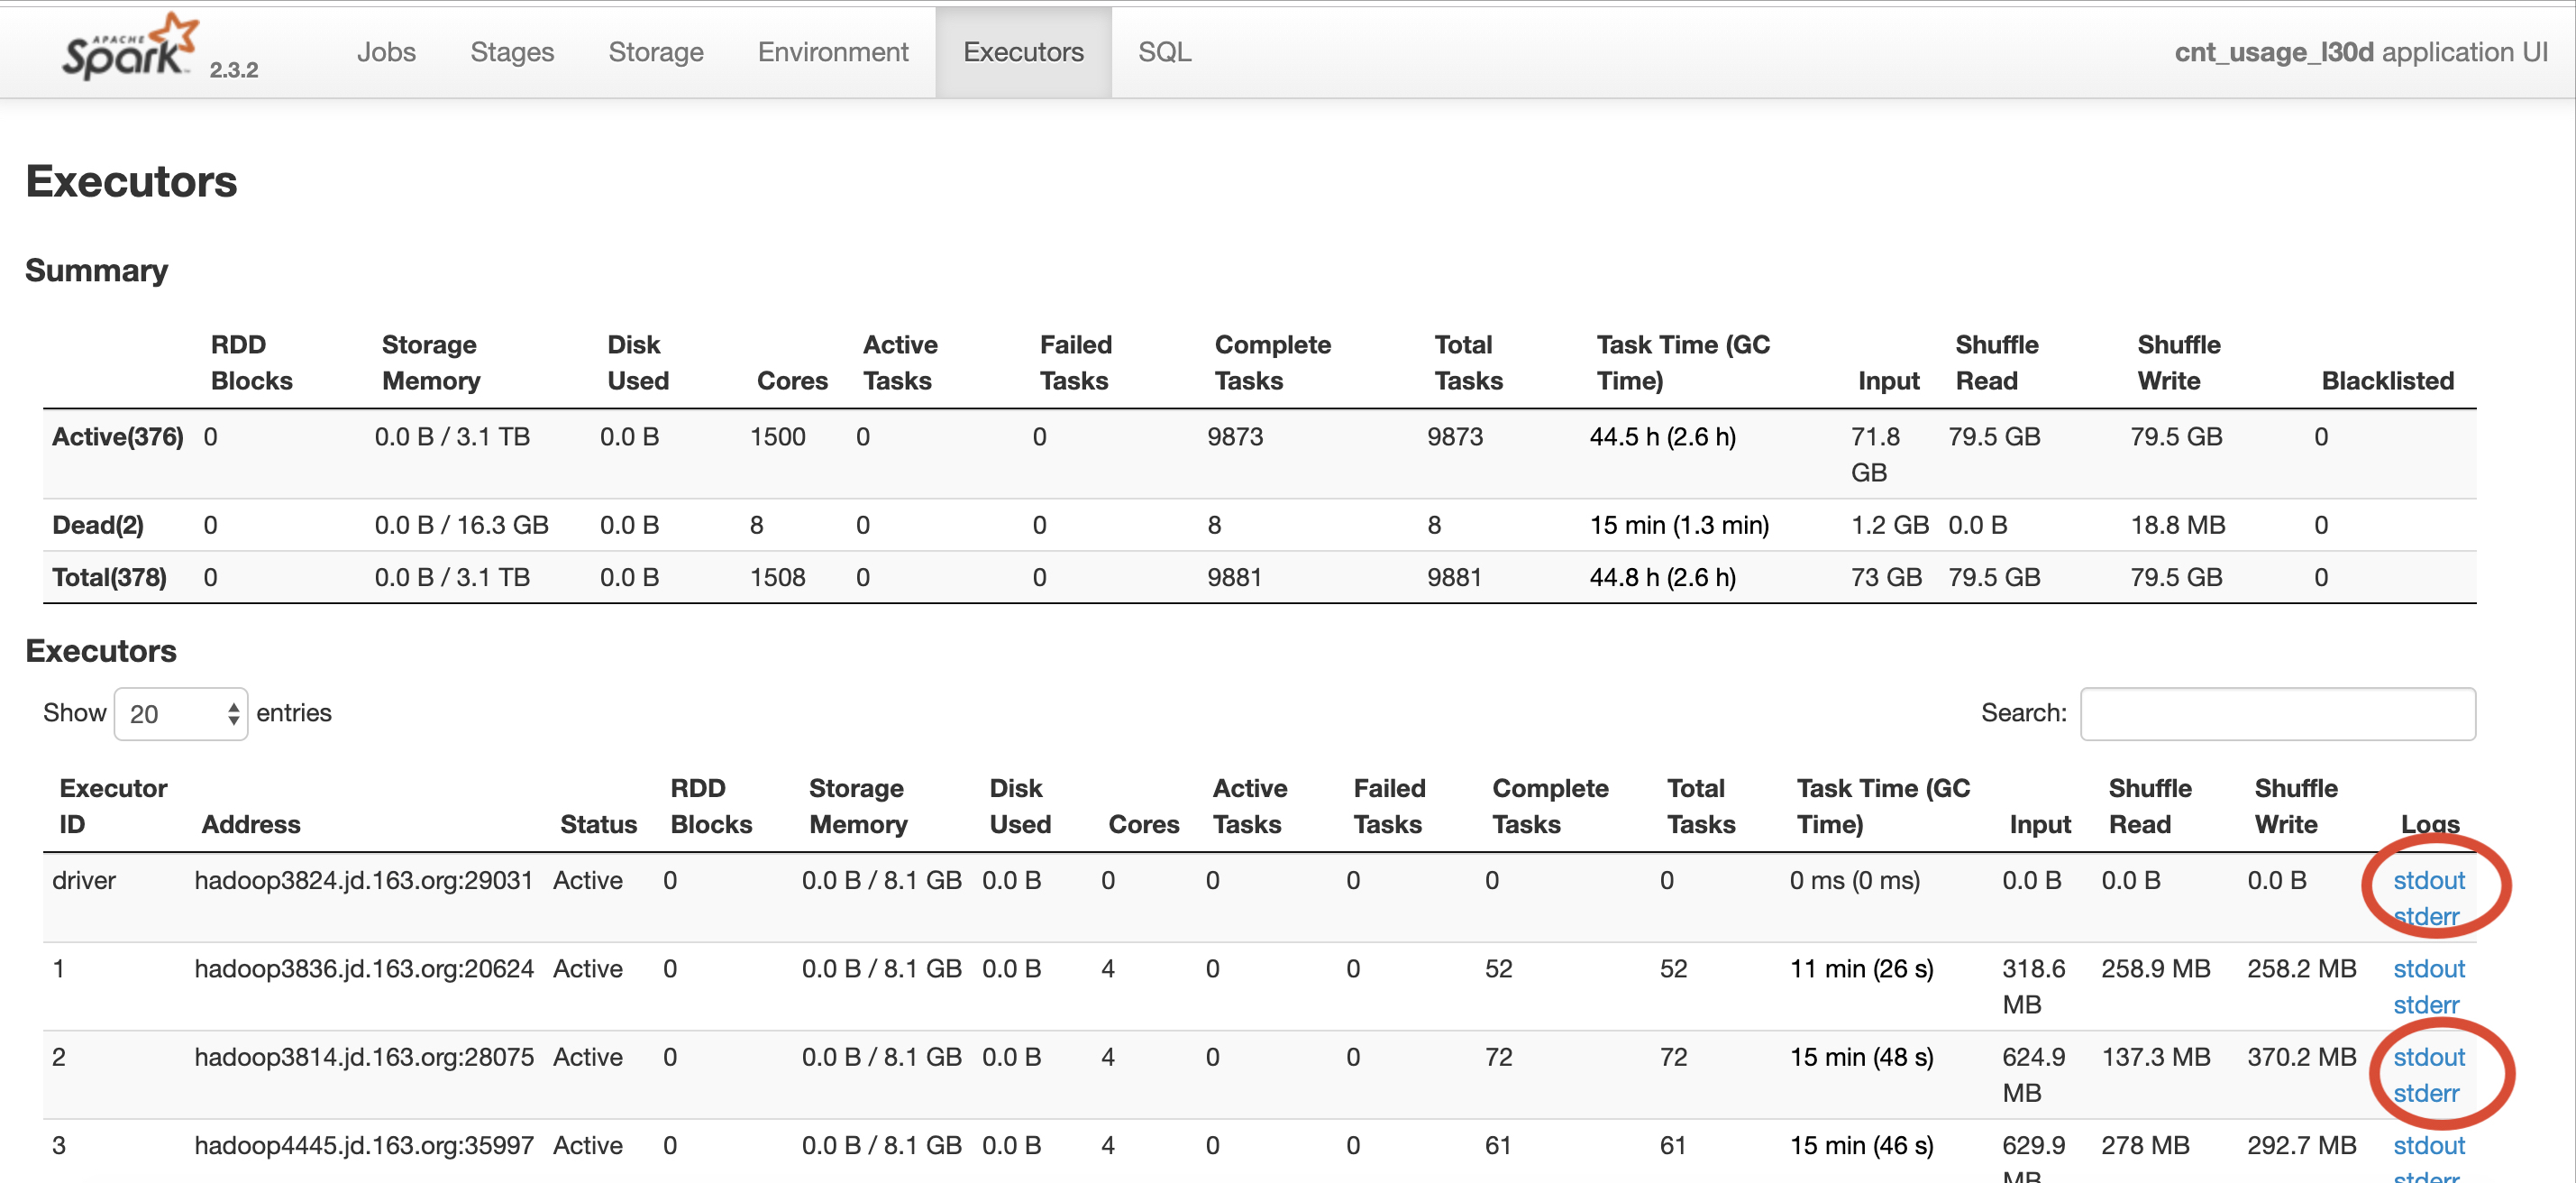This screenshot has height=1183, width=2576.
Task: Focus the Search input field
Action: point(2277,714)
